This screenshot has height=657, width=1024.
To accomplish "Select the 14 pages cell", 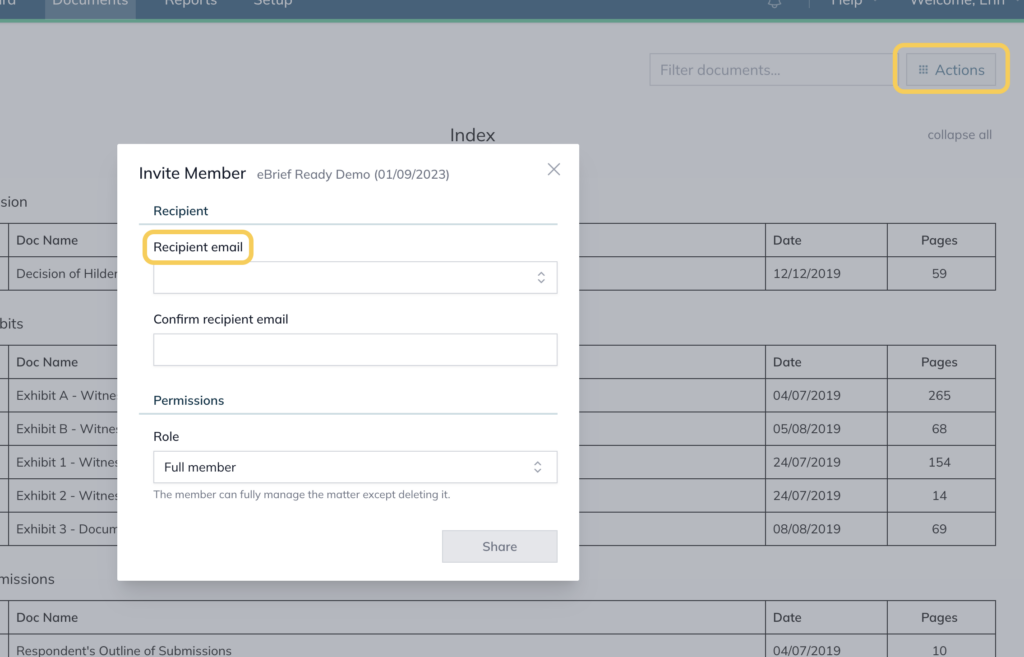I will coord(941,495).
